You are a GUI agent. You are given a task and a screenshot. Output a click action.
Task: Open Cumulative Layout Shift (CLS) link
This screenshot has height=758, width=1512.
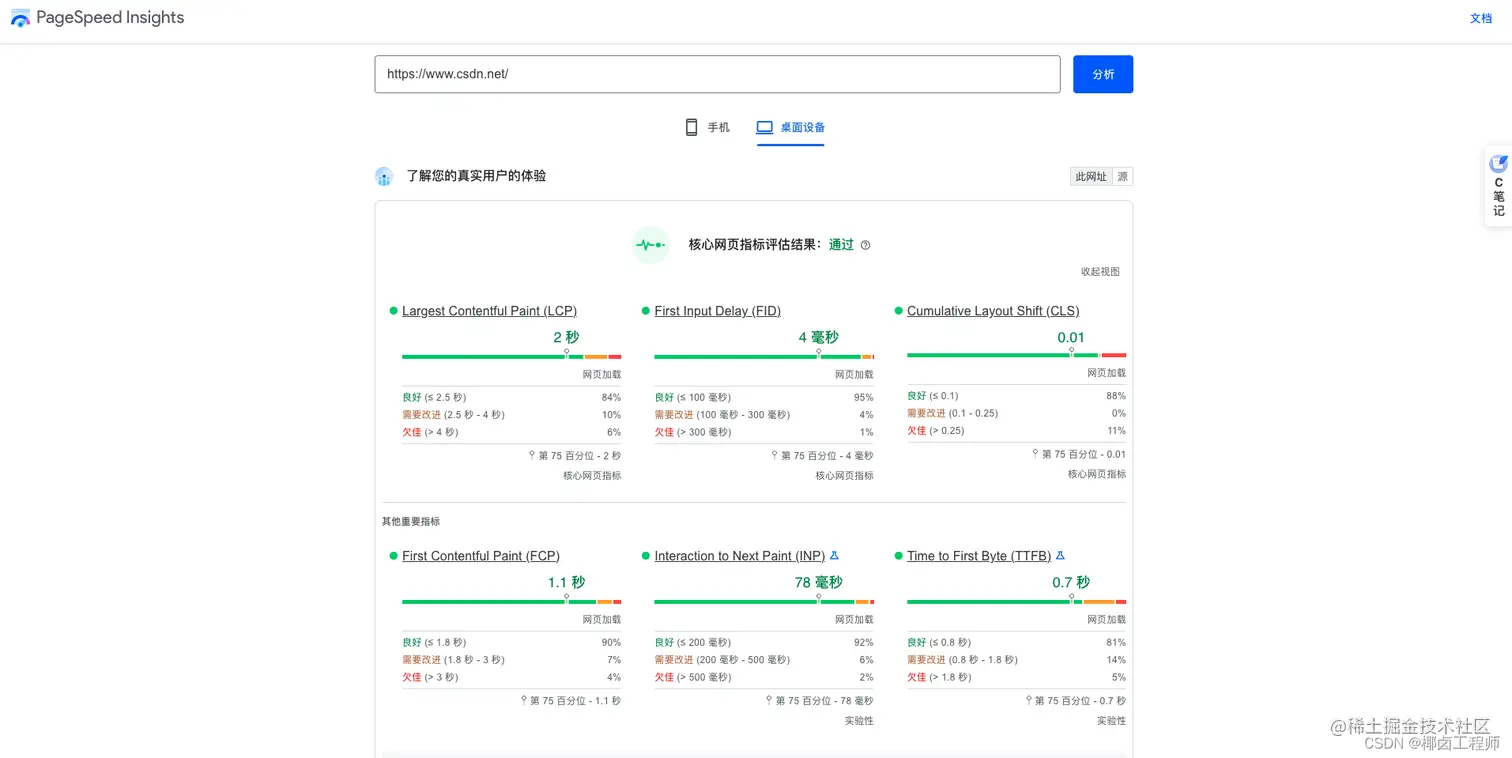(993, 311)
